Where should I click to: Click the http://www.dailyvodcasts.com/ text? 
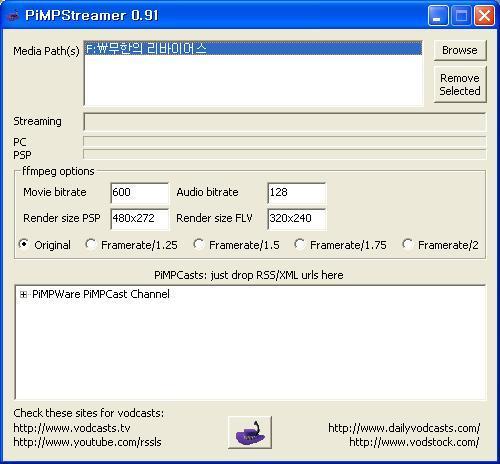coord(404,428)
